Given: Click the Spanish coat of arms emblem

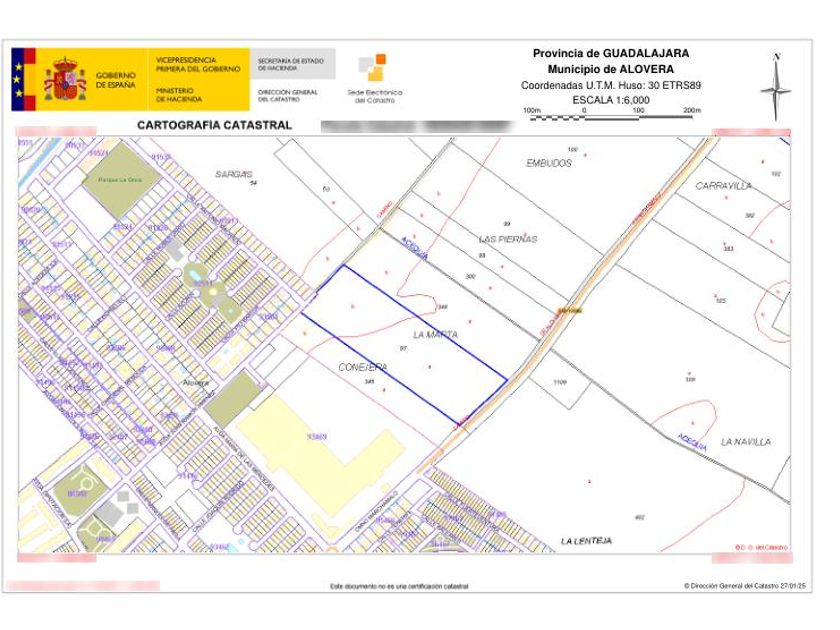Looking at the screenshot, I should pos(65,79).
